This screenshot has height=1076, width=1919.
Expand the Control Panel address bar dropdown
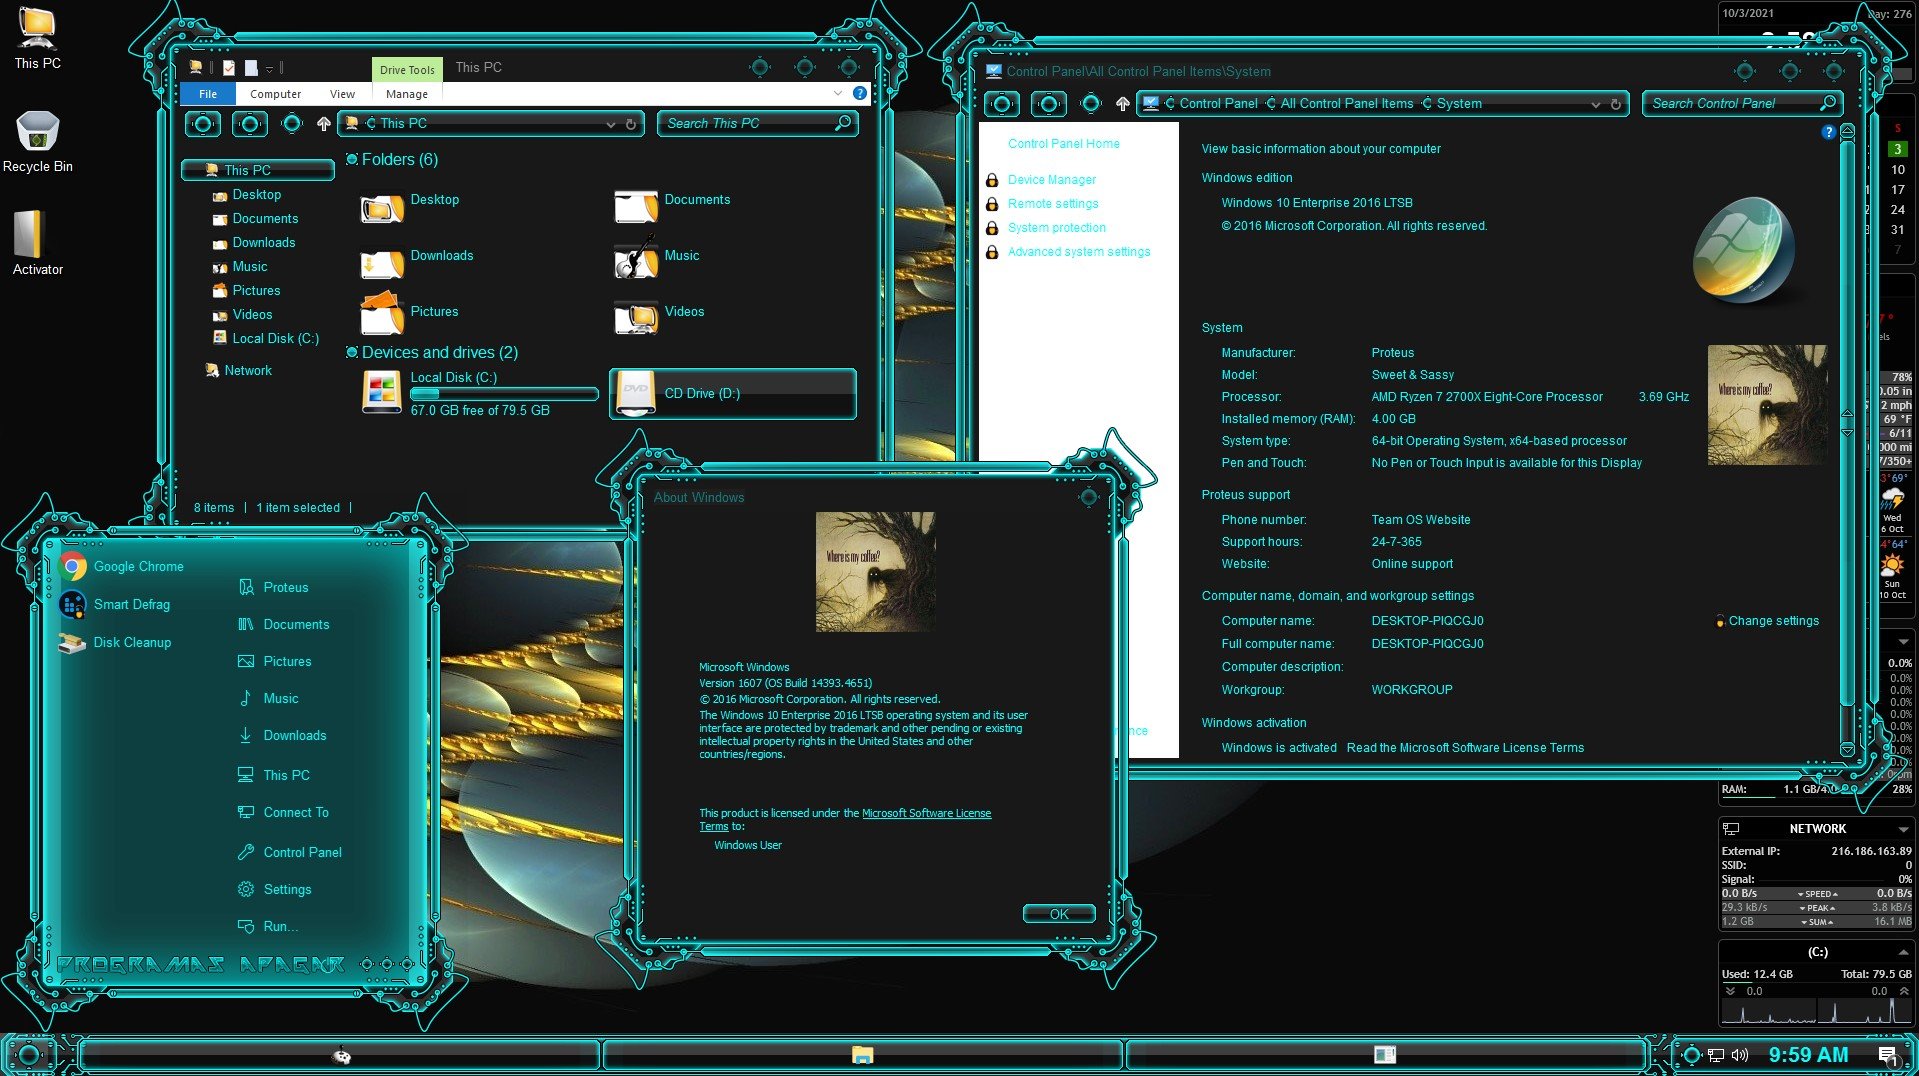point(1595,104)
